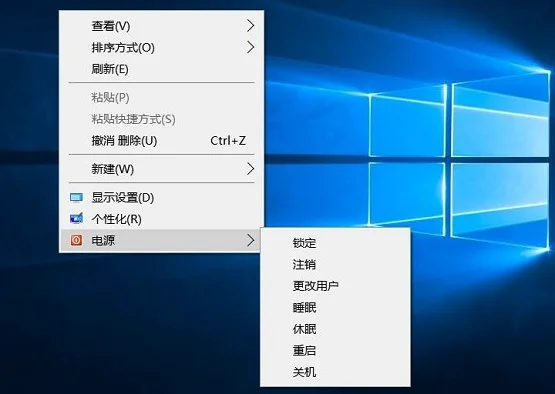
Task: Expand the arrow next to 查看(V)
Action: (x=251, y=25)
